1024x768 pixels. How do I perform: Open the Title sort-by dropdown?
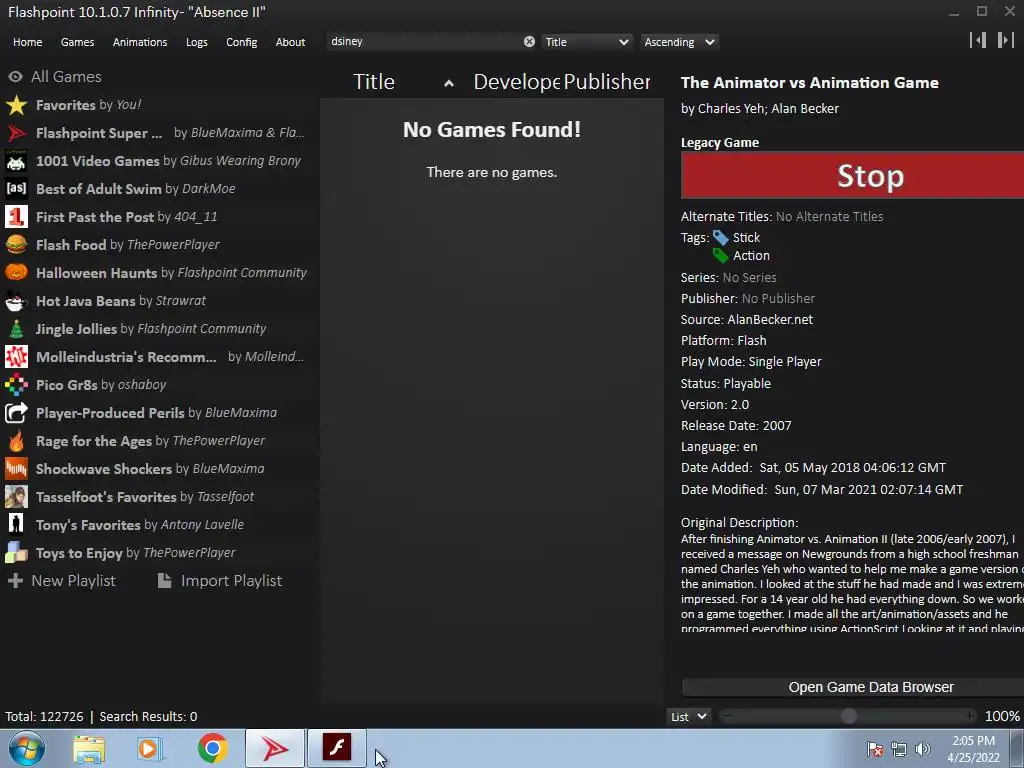(x=586, y=42)
